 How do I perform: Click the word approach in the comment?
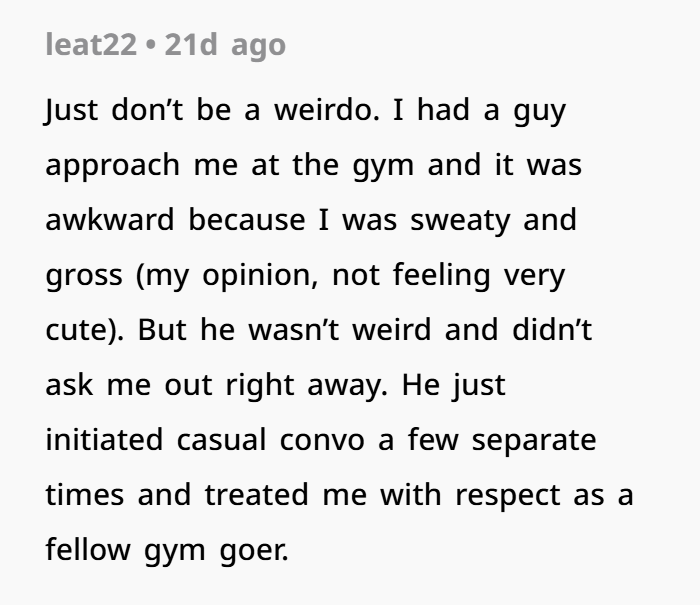point(113,167)
